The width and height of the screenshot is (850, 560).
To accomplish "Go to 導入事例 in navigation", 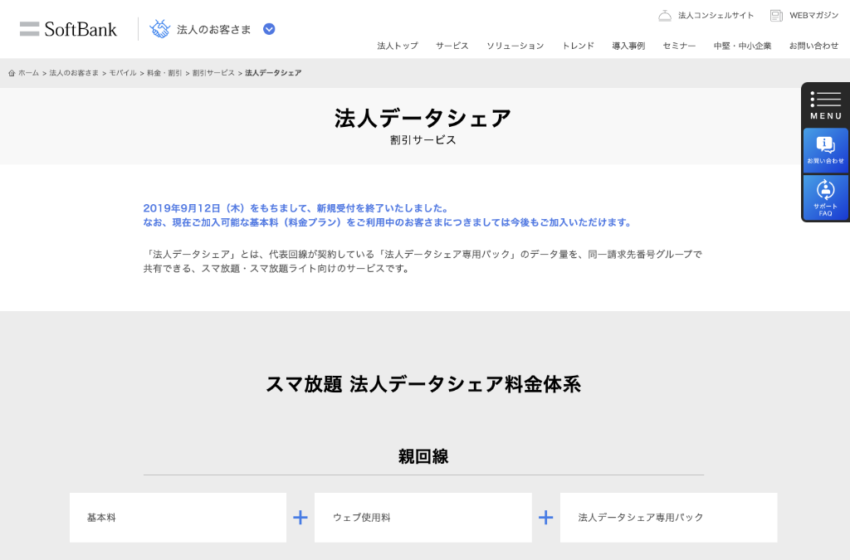I will pos(628,46).
